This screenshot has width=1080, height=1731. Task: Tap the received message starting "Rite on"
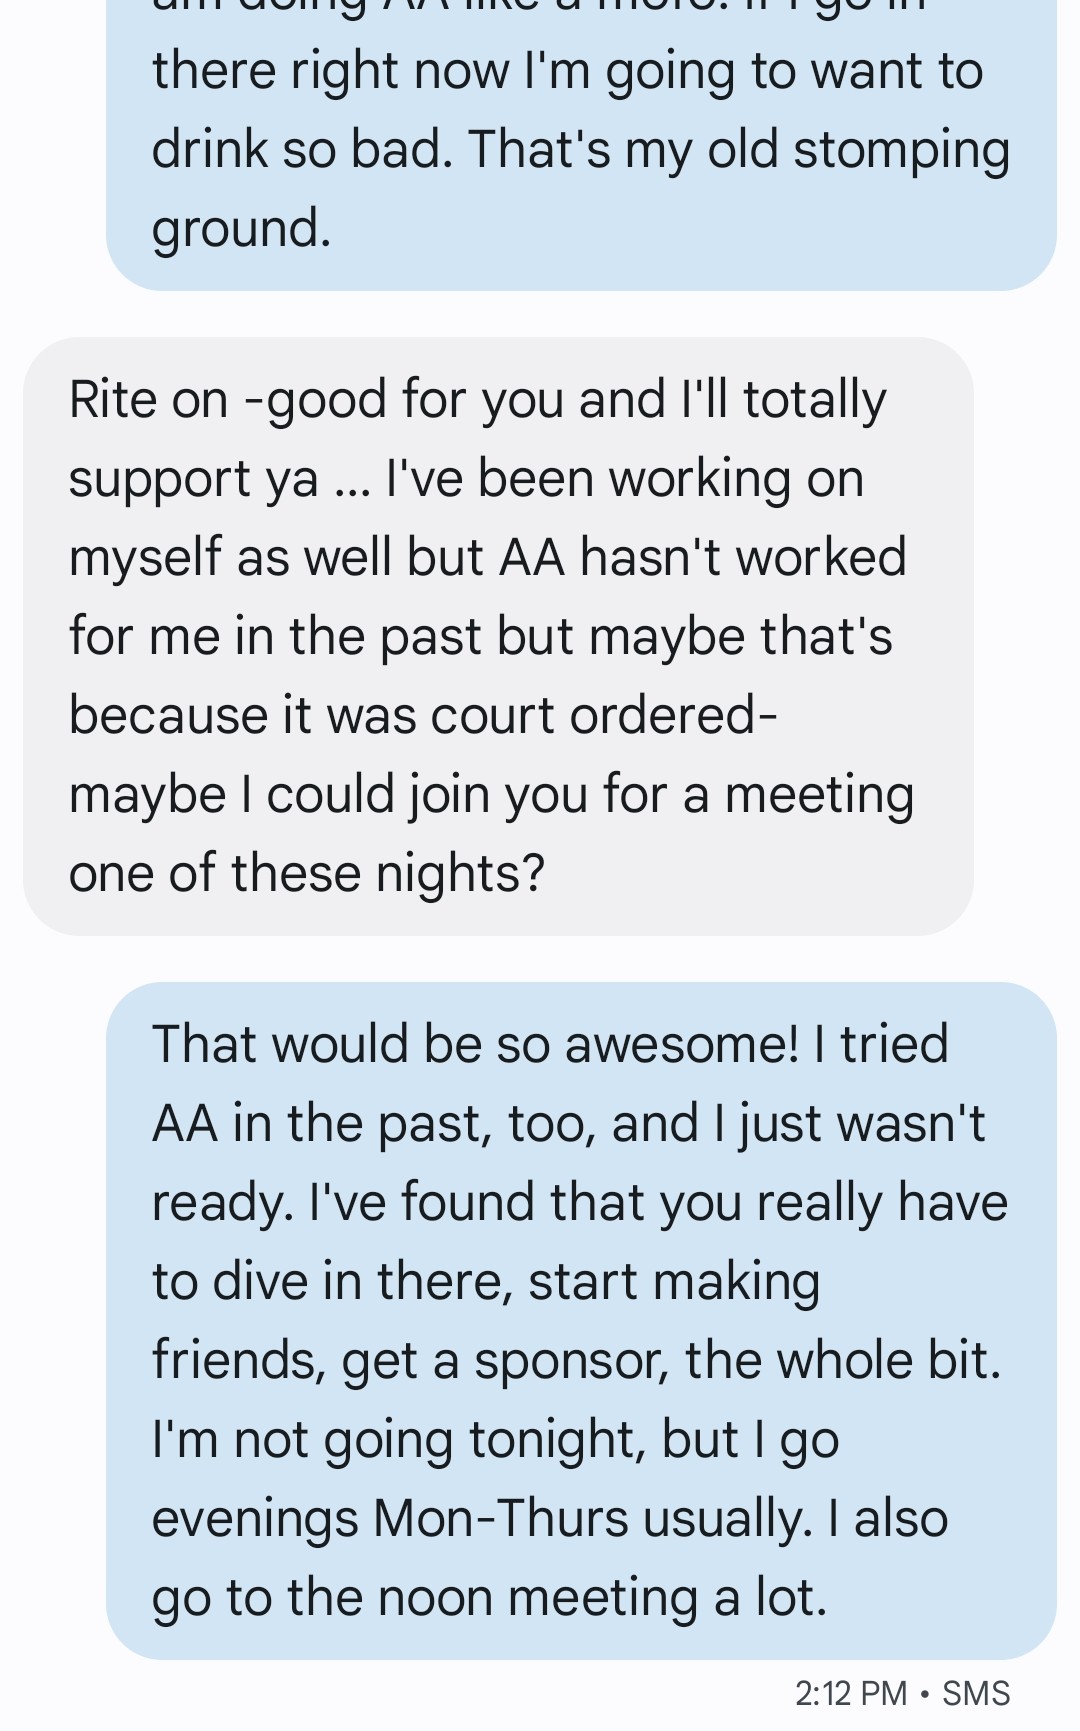tap(498, 636)
